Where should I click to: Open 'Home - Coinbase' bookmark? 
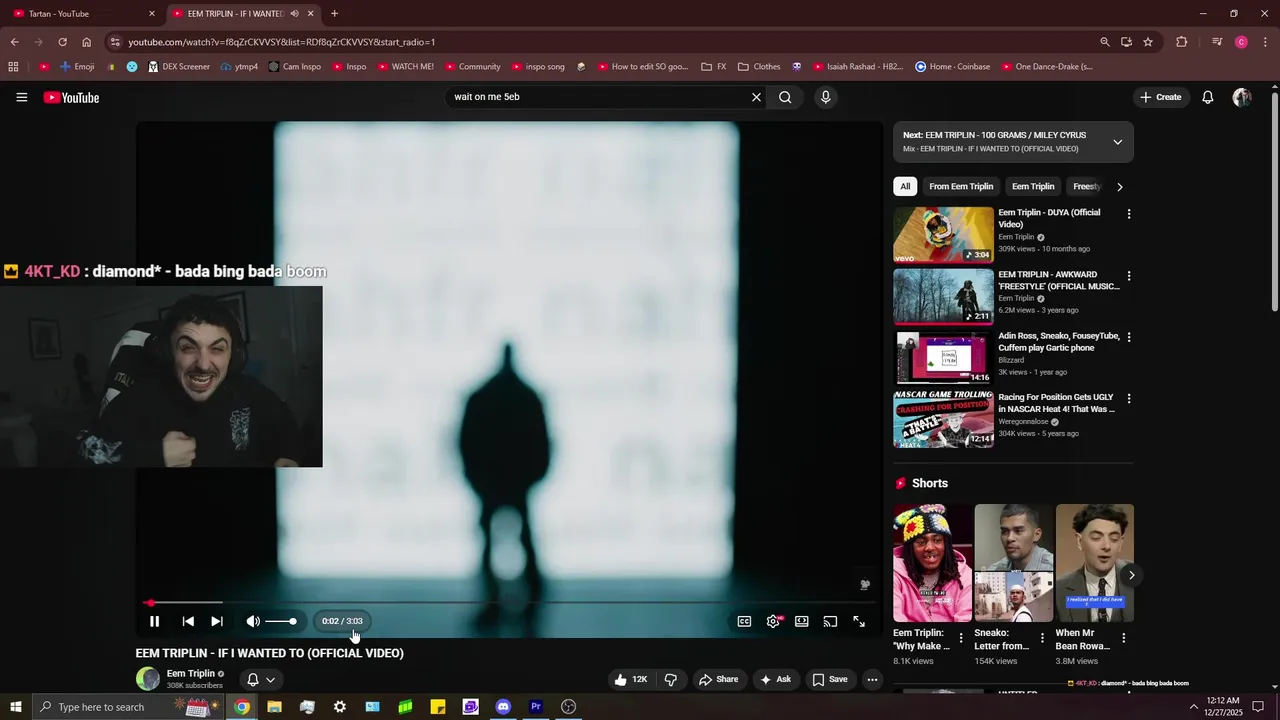[952, 67]
